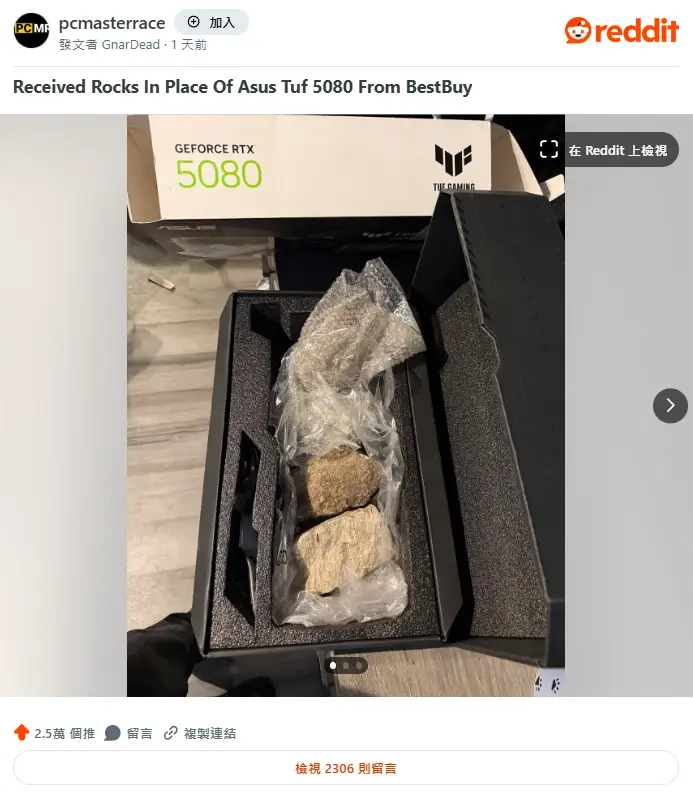693x801 pixels.
Task: Select the second carousel dot indicator
Action: click(x=346, y=666)
